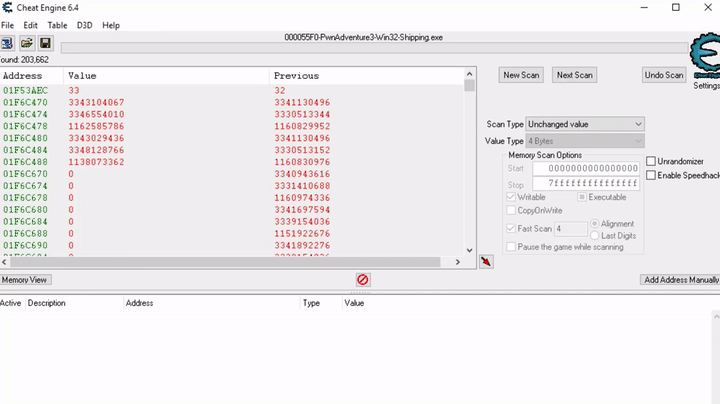The image size is (720, 404).
Task: Toggle the Enable Speedhack checkbox
Action: click(651, 175)
